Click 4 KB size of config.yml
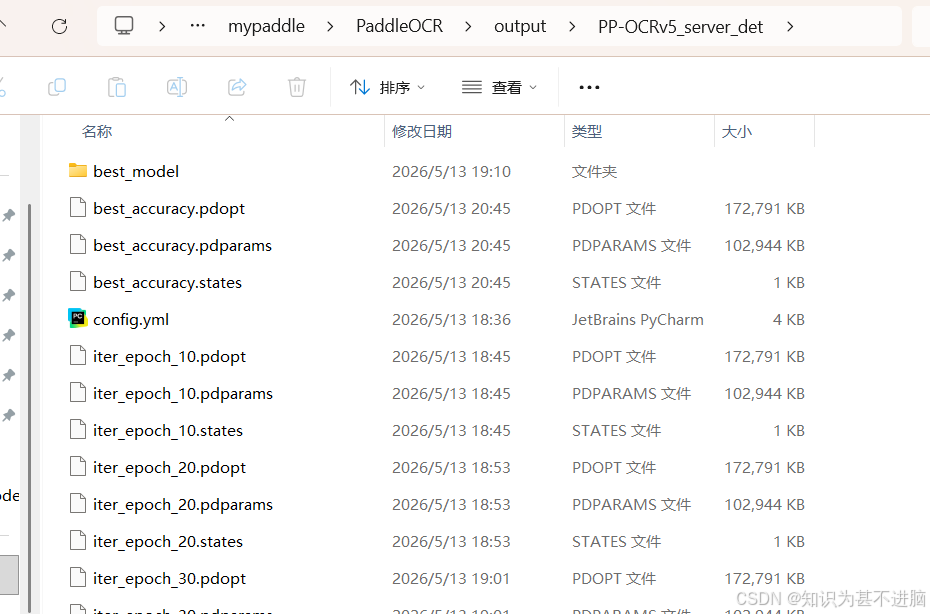 788,320
